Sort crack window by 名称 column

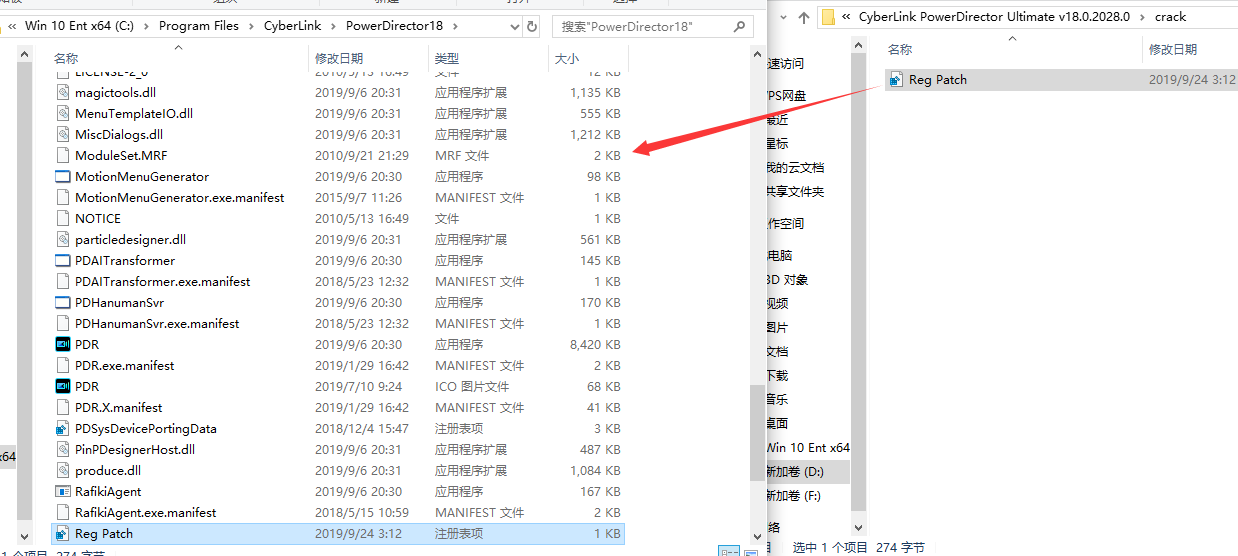pos(900,49)
